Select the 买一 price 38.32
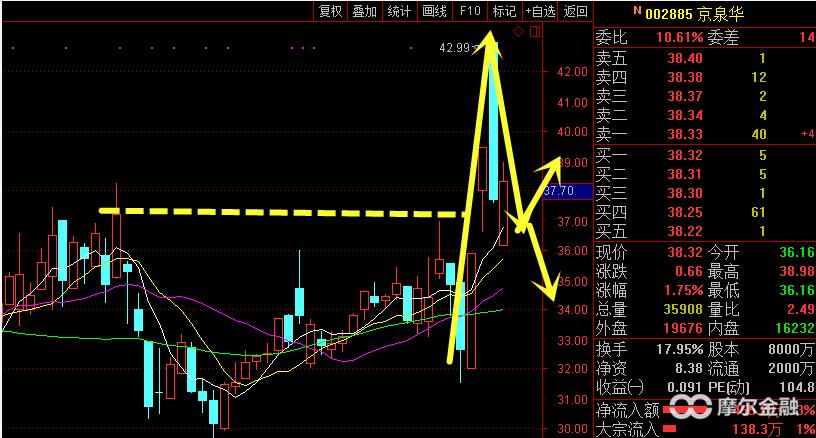Viewport: 816px width, 438px height. tap(685, 155)
